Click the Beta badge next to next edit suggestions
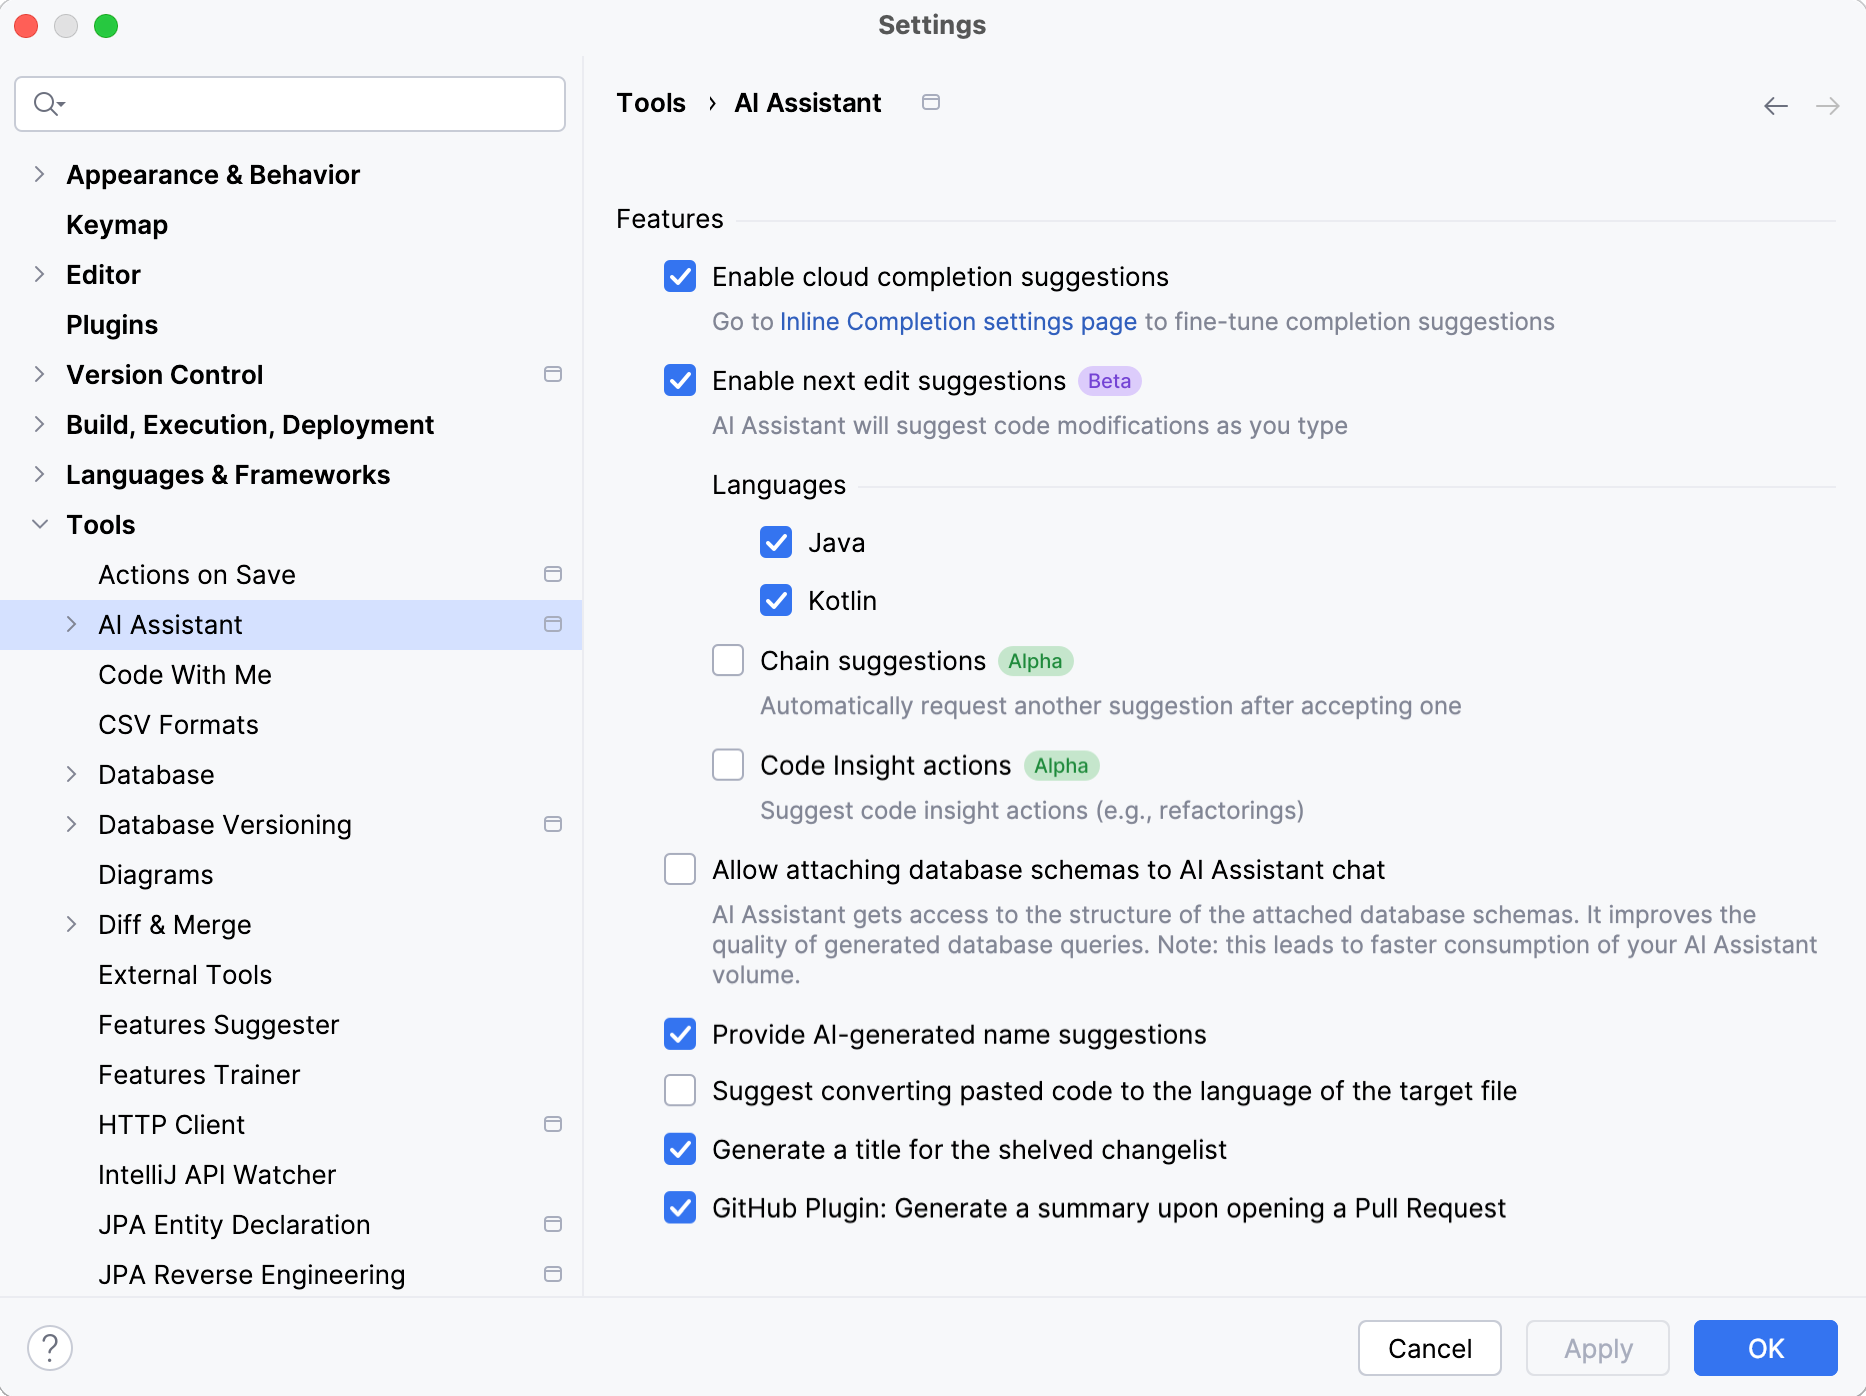Image resolution: width=1866 pixels, height=1396 pixels. click(1109, 381)
